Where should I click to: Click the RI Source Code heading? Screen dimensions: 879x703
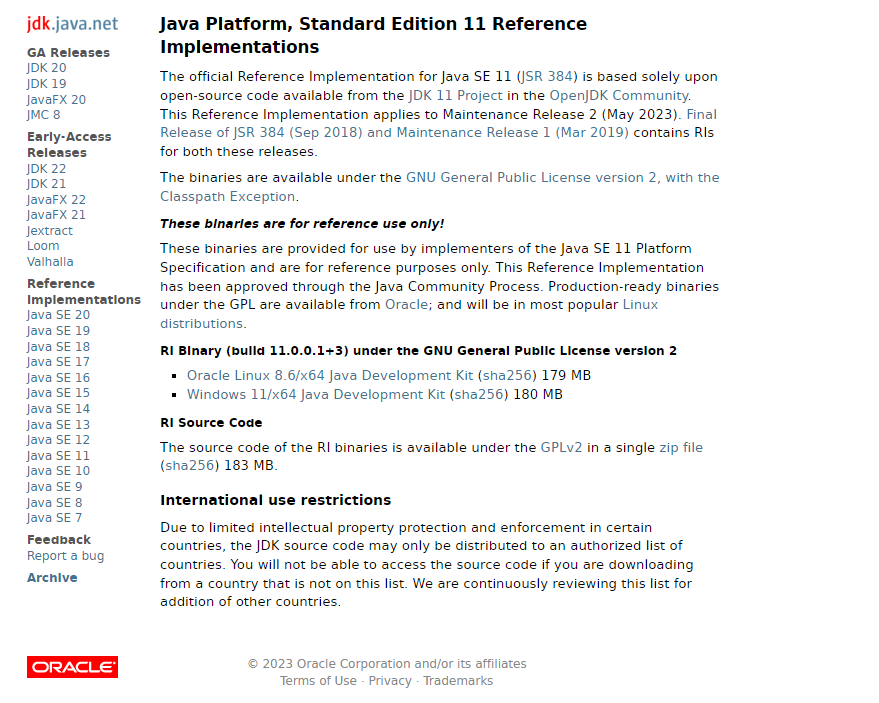click(x=211, y=423)
